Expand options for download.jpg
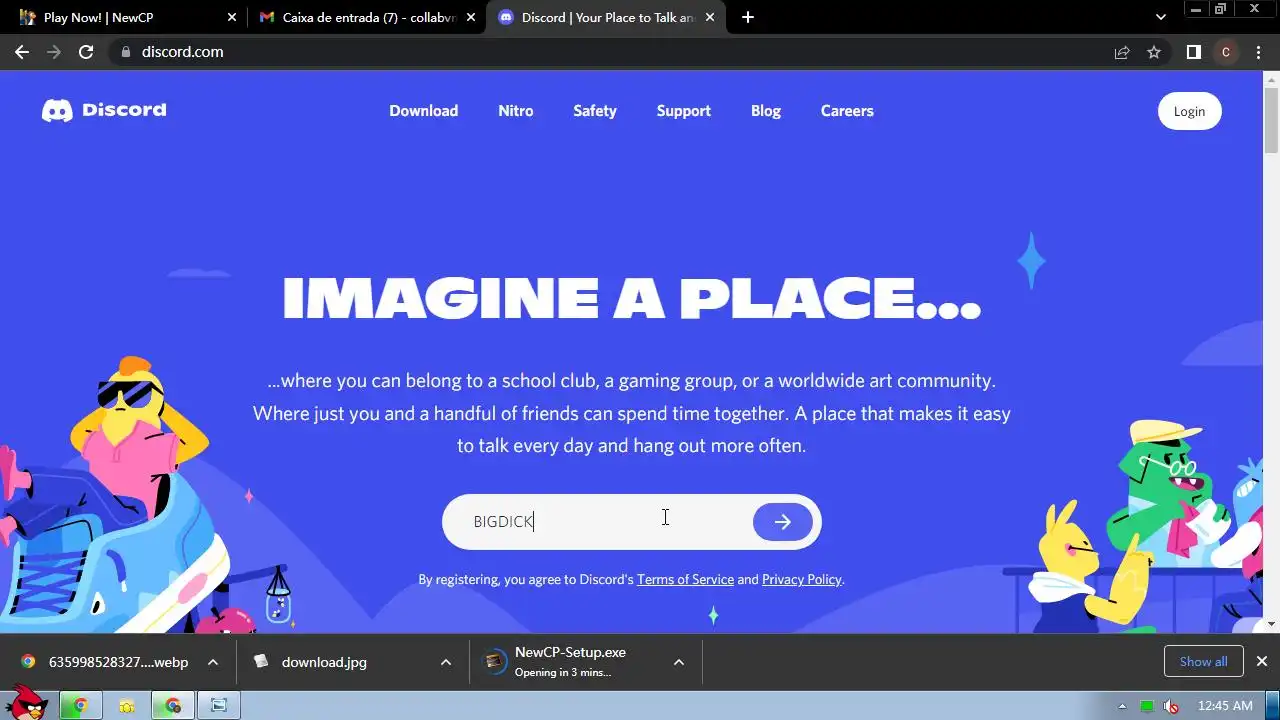The height and width of the screenshot is (720, 1280). pos(446,662)
